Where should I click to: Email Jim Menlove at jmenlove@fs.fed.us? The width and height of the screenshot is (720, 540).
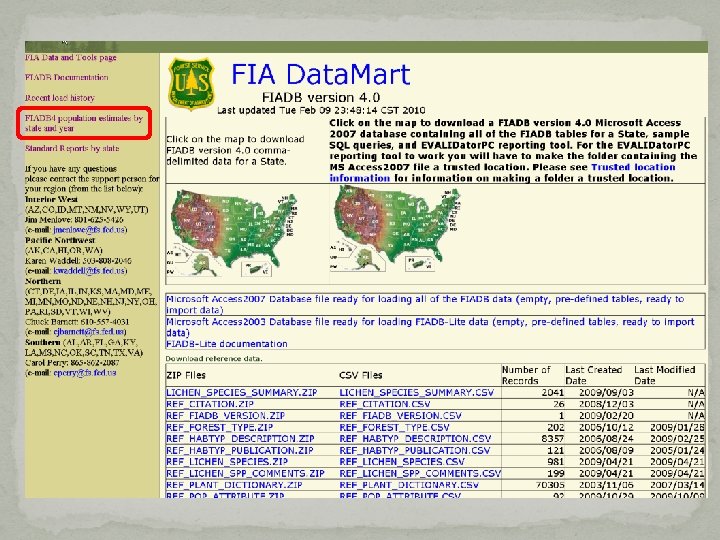(x=89, y=230)
